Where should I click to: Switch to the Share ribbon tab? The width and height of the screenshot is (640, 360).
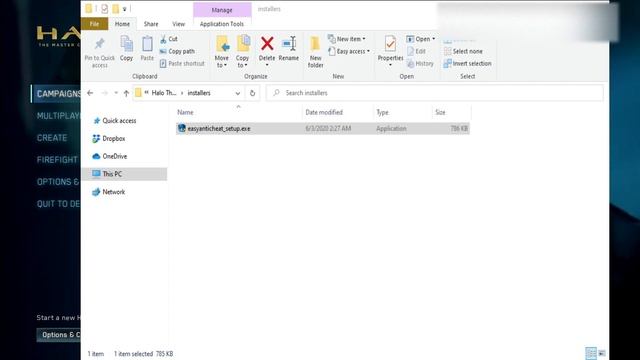(x=151, y=24)
